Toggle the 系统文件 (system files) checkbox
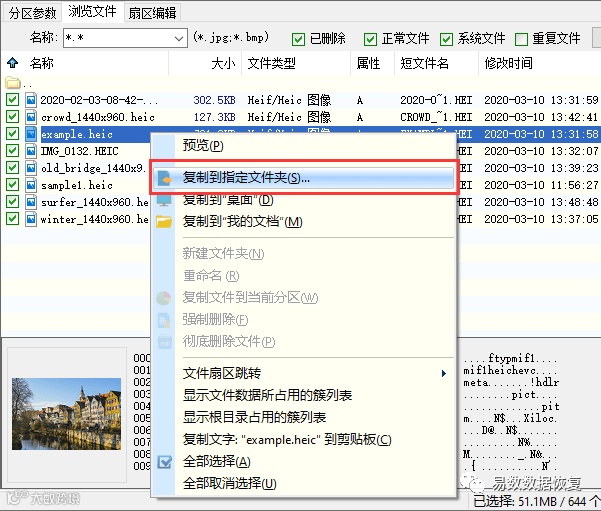 pyautogui.click(x=446, y=39)
